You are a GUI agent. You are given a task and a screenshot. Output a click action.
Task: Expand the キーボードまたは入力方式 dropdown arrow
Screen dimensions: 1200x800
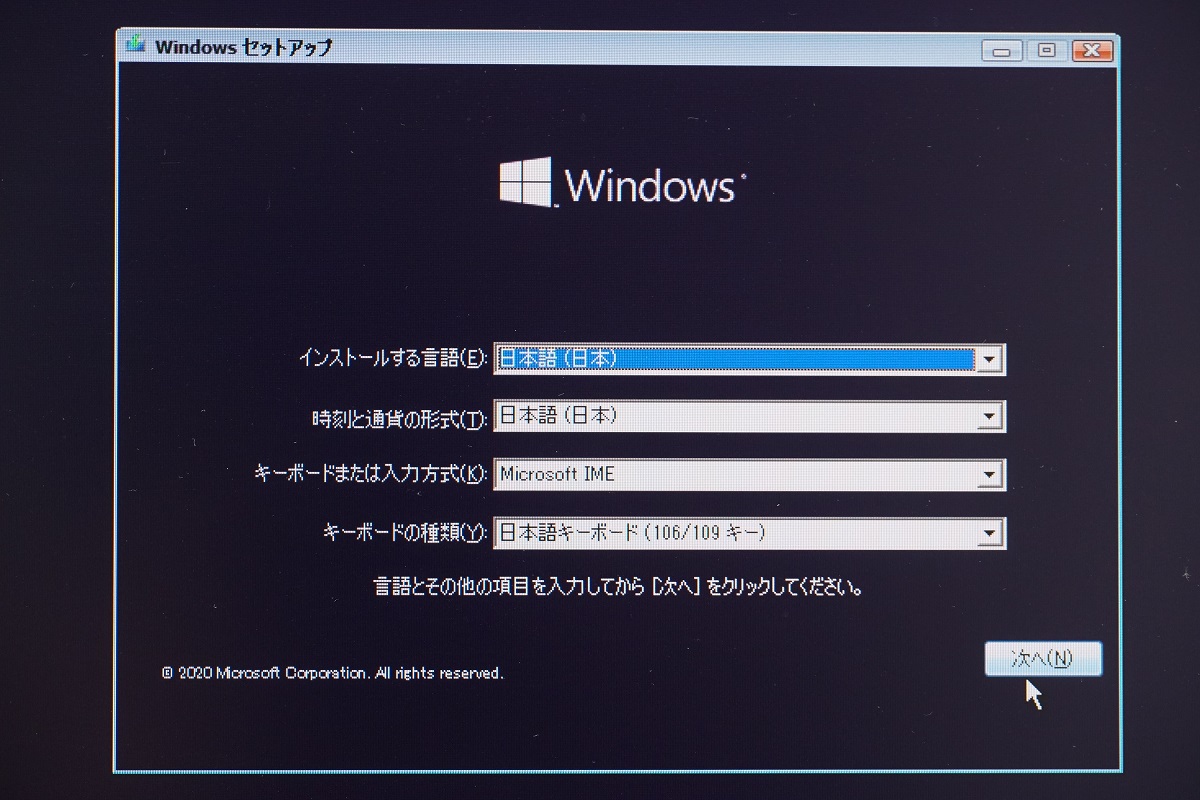(989, 475)
